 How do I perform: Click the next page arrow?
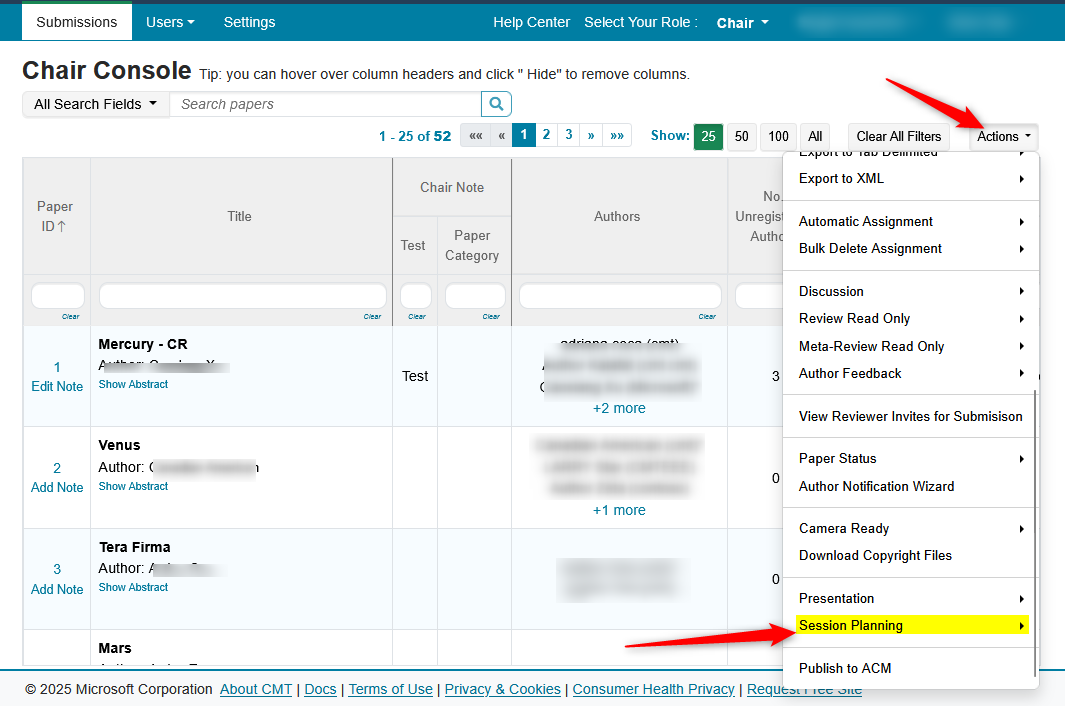pyautogui.click(x=591, y=136)
